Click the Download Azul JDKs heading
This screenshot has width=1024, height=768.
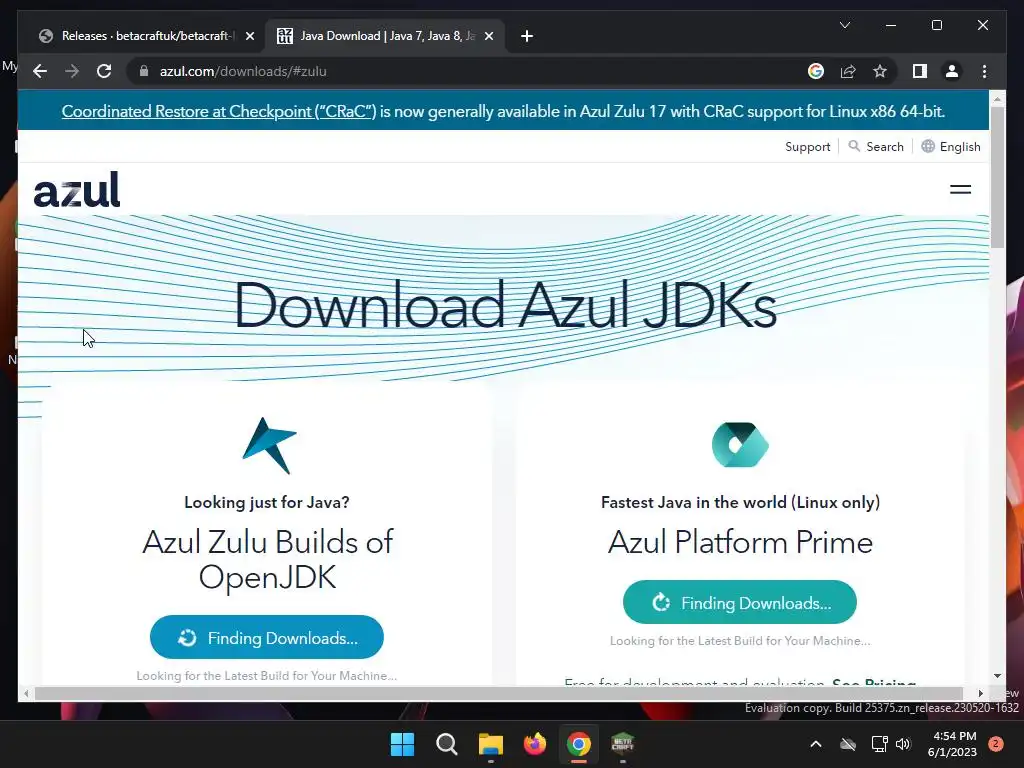click(505, 305)
